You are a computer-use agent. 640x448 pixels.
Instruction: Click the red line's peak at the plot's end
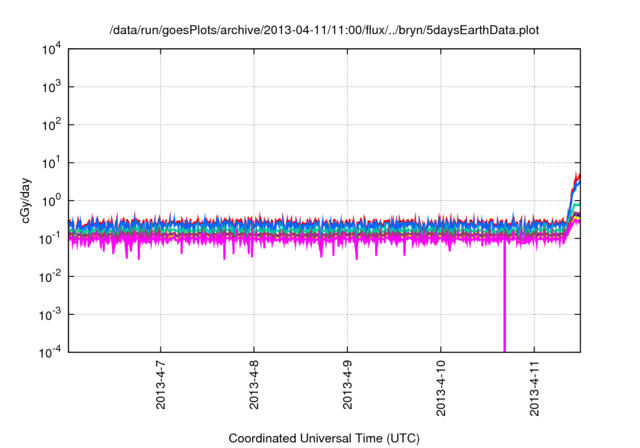pyautogui.click(x=577, y=176)
